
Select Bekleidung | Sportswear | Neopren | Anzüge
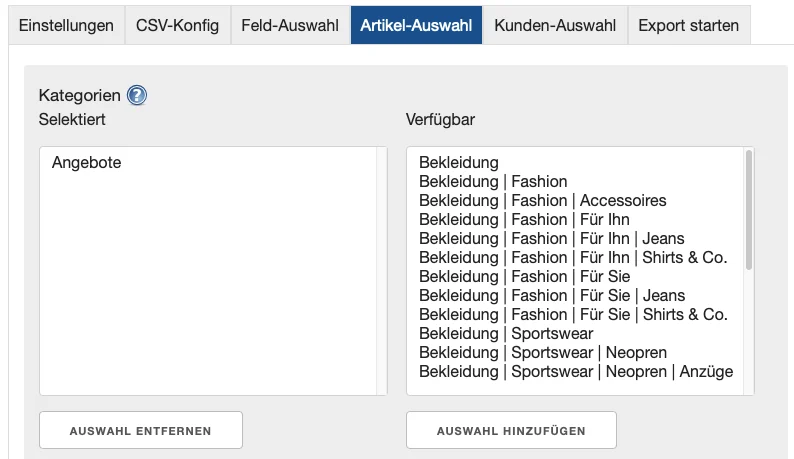[576, 371]
